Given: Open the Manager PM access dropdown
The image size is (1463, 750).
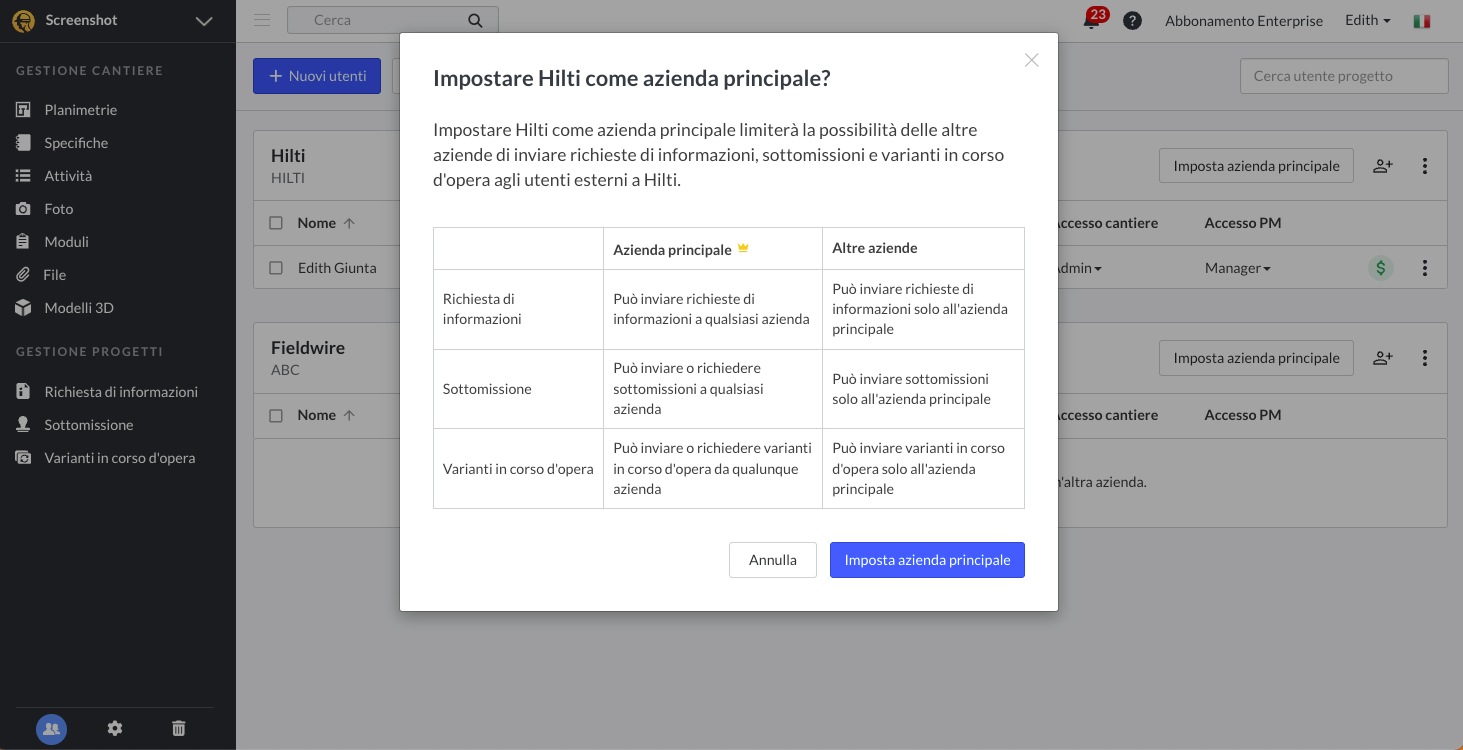Looking at the screenshot, I should pos(1238,268).
